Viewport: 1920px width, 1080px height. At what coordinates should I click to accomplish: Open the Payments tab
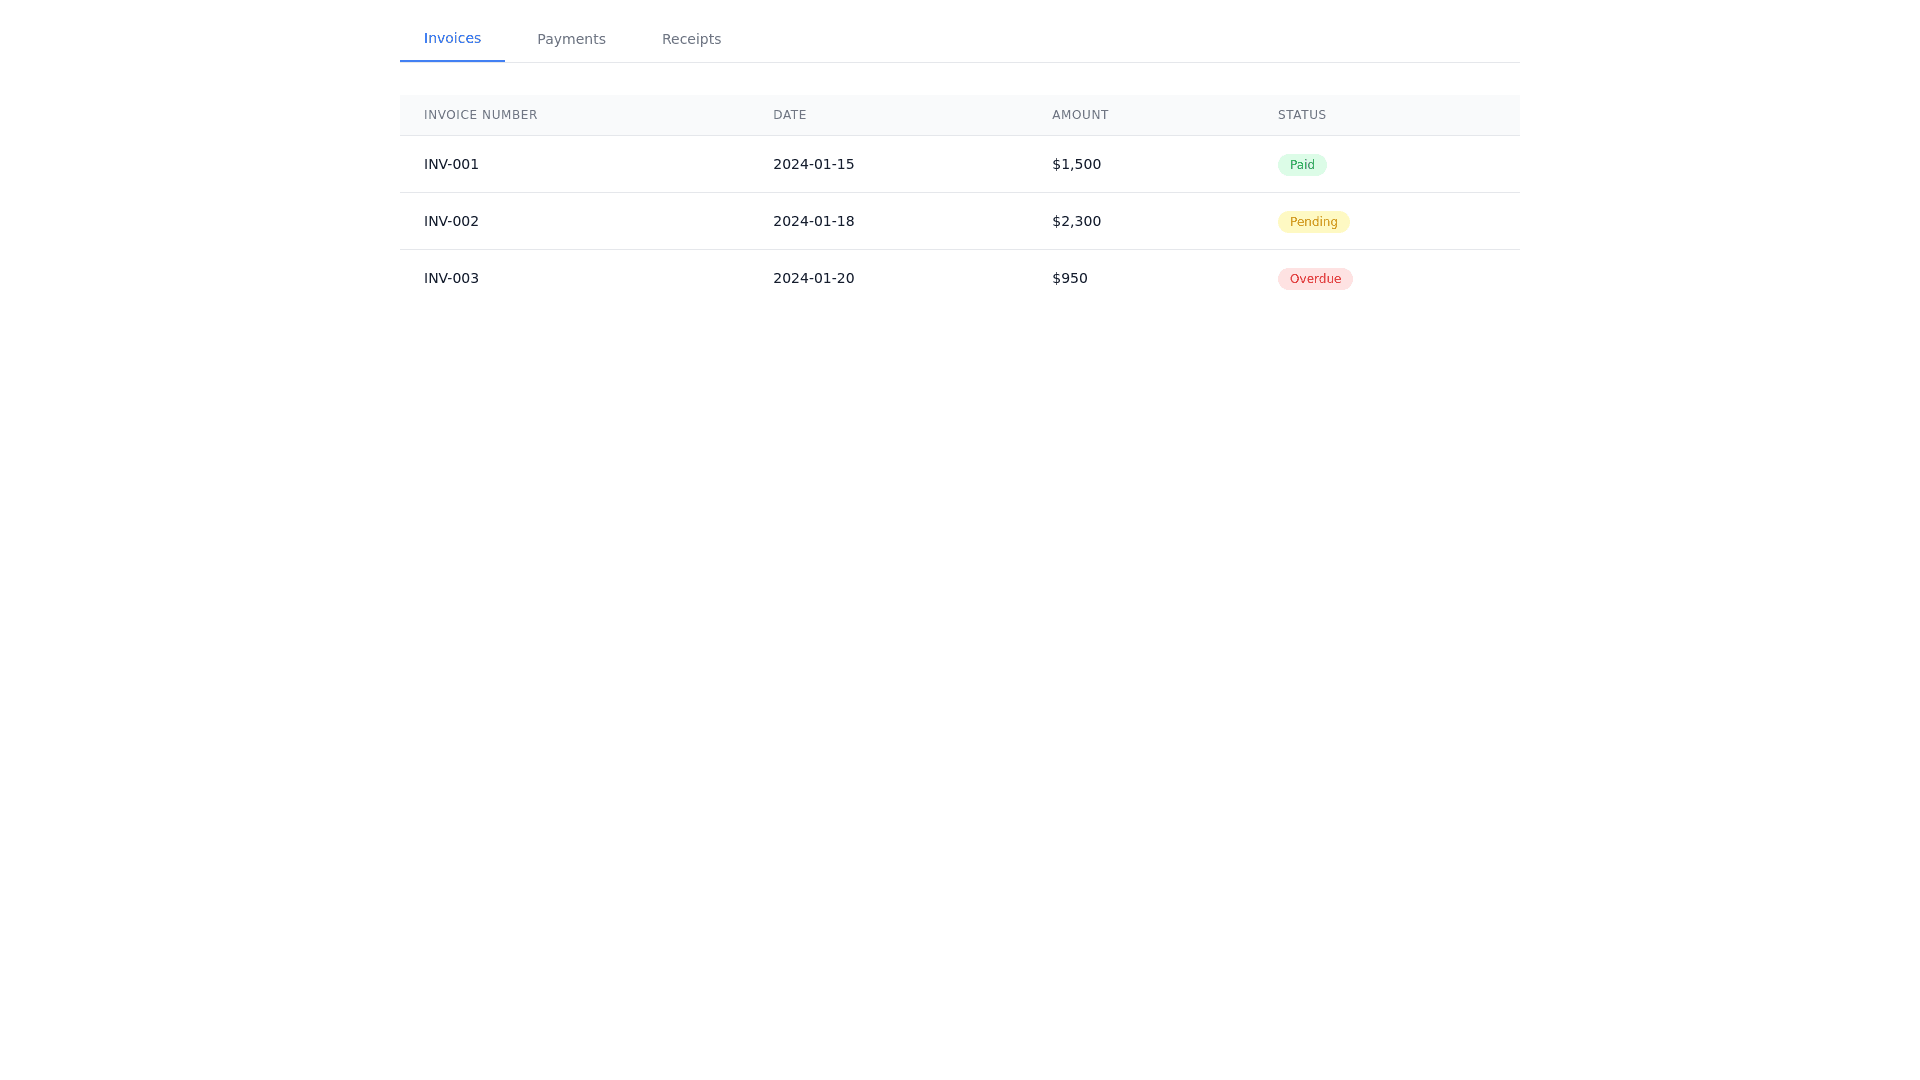(x=571, y=39)
